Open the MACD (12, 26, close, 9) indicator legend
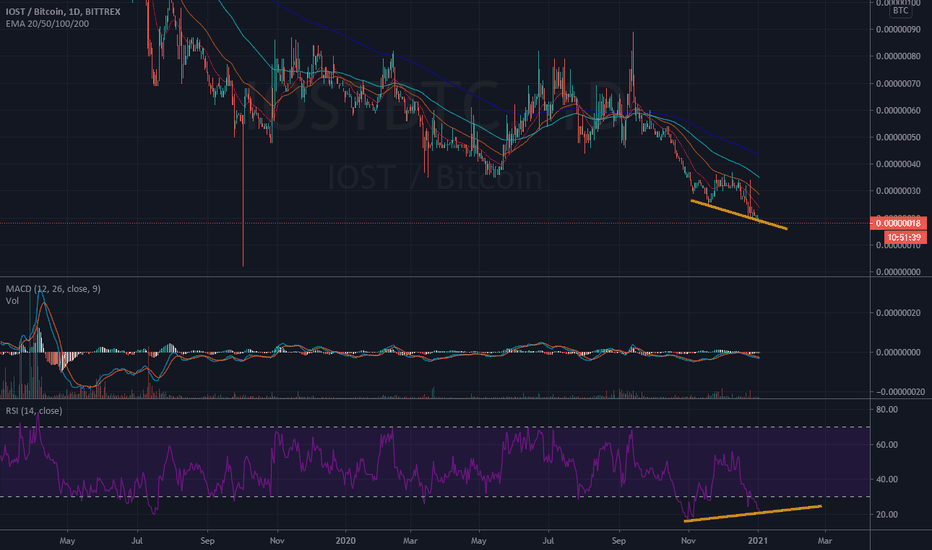The height and width of the screenshot is (550, 932). pos(53,289)
